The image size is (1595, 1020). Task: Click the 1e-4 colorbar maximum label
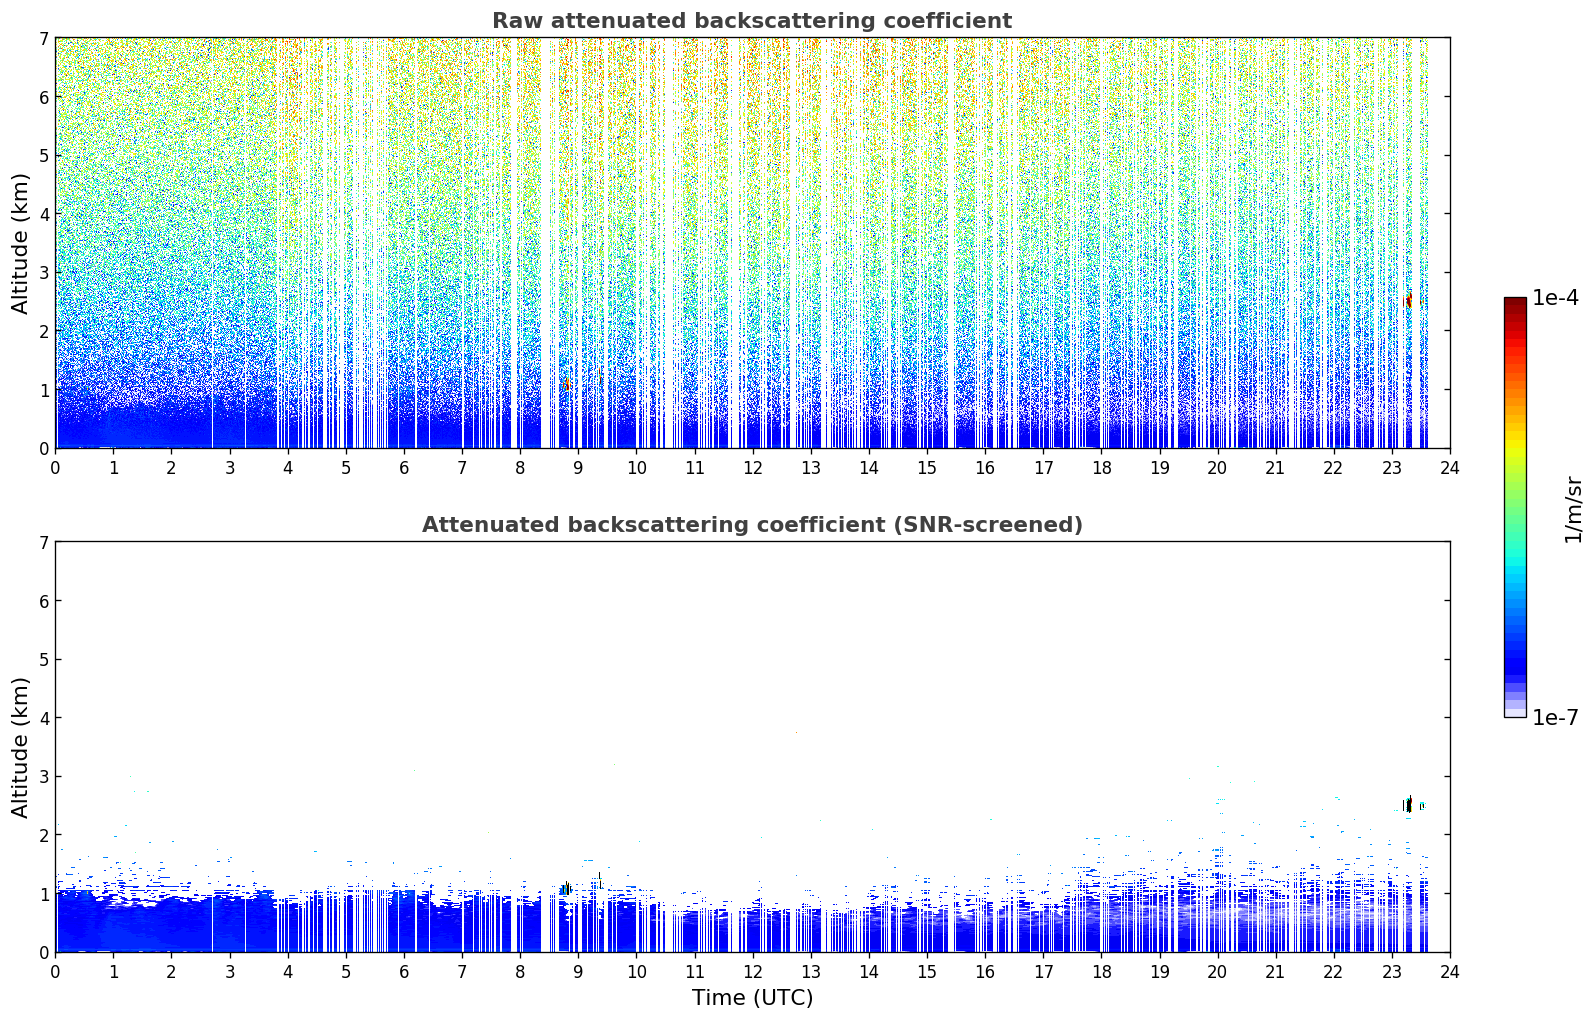pos(1555,298)
